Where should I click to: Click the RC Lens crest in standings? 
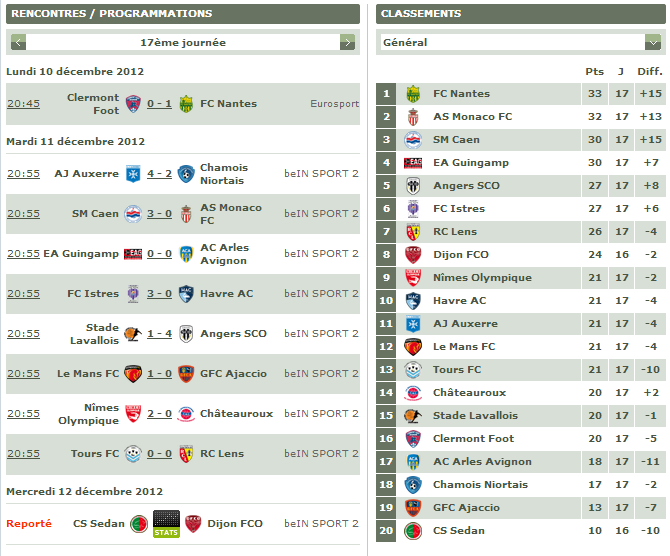[413, 232]
